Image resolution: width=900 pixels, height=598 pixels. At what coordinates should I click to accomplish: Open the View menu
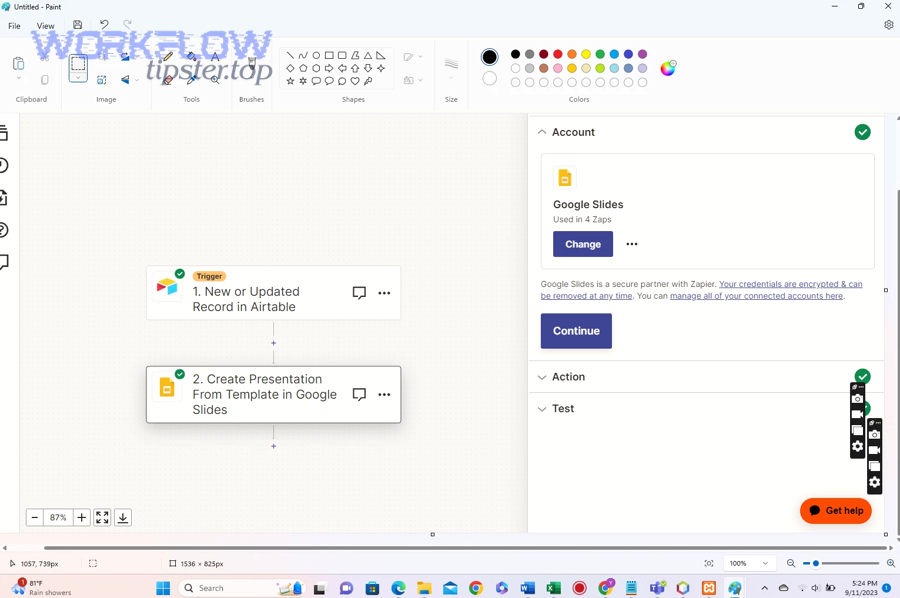[x=45, y=26]
